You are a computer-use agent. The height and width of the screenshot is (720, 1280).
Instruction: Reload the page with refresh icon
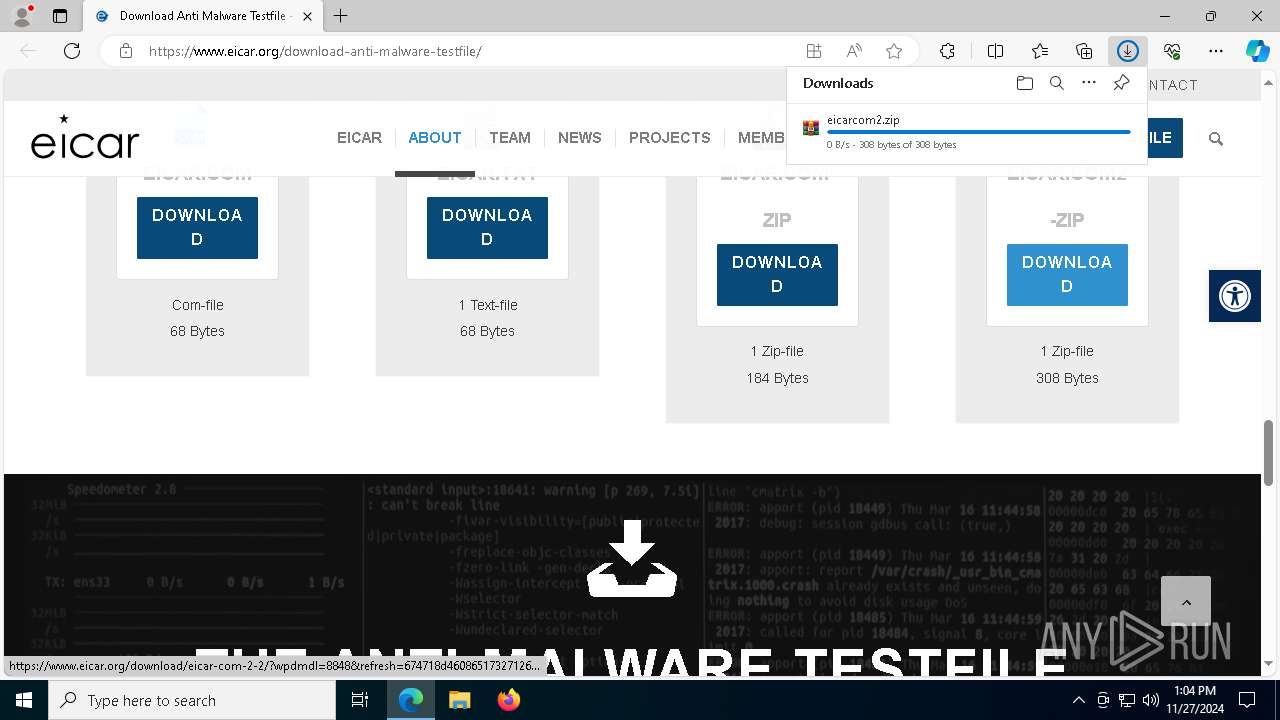pos(72,51)
